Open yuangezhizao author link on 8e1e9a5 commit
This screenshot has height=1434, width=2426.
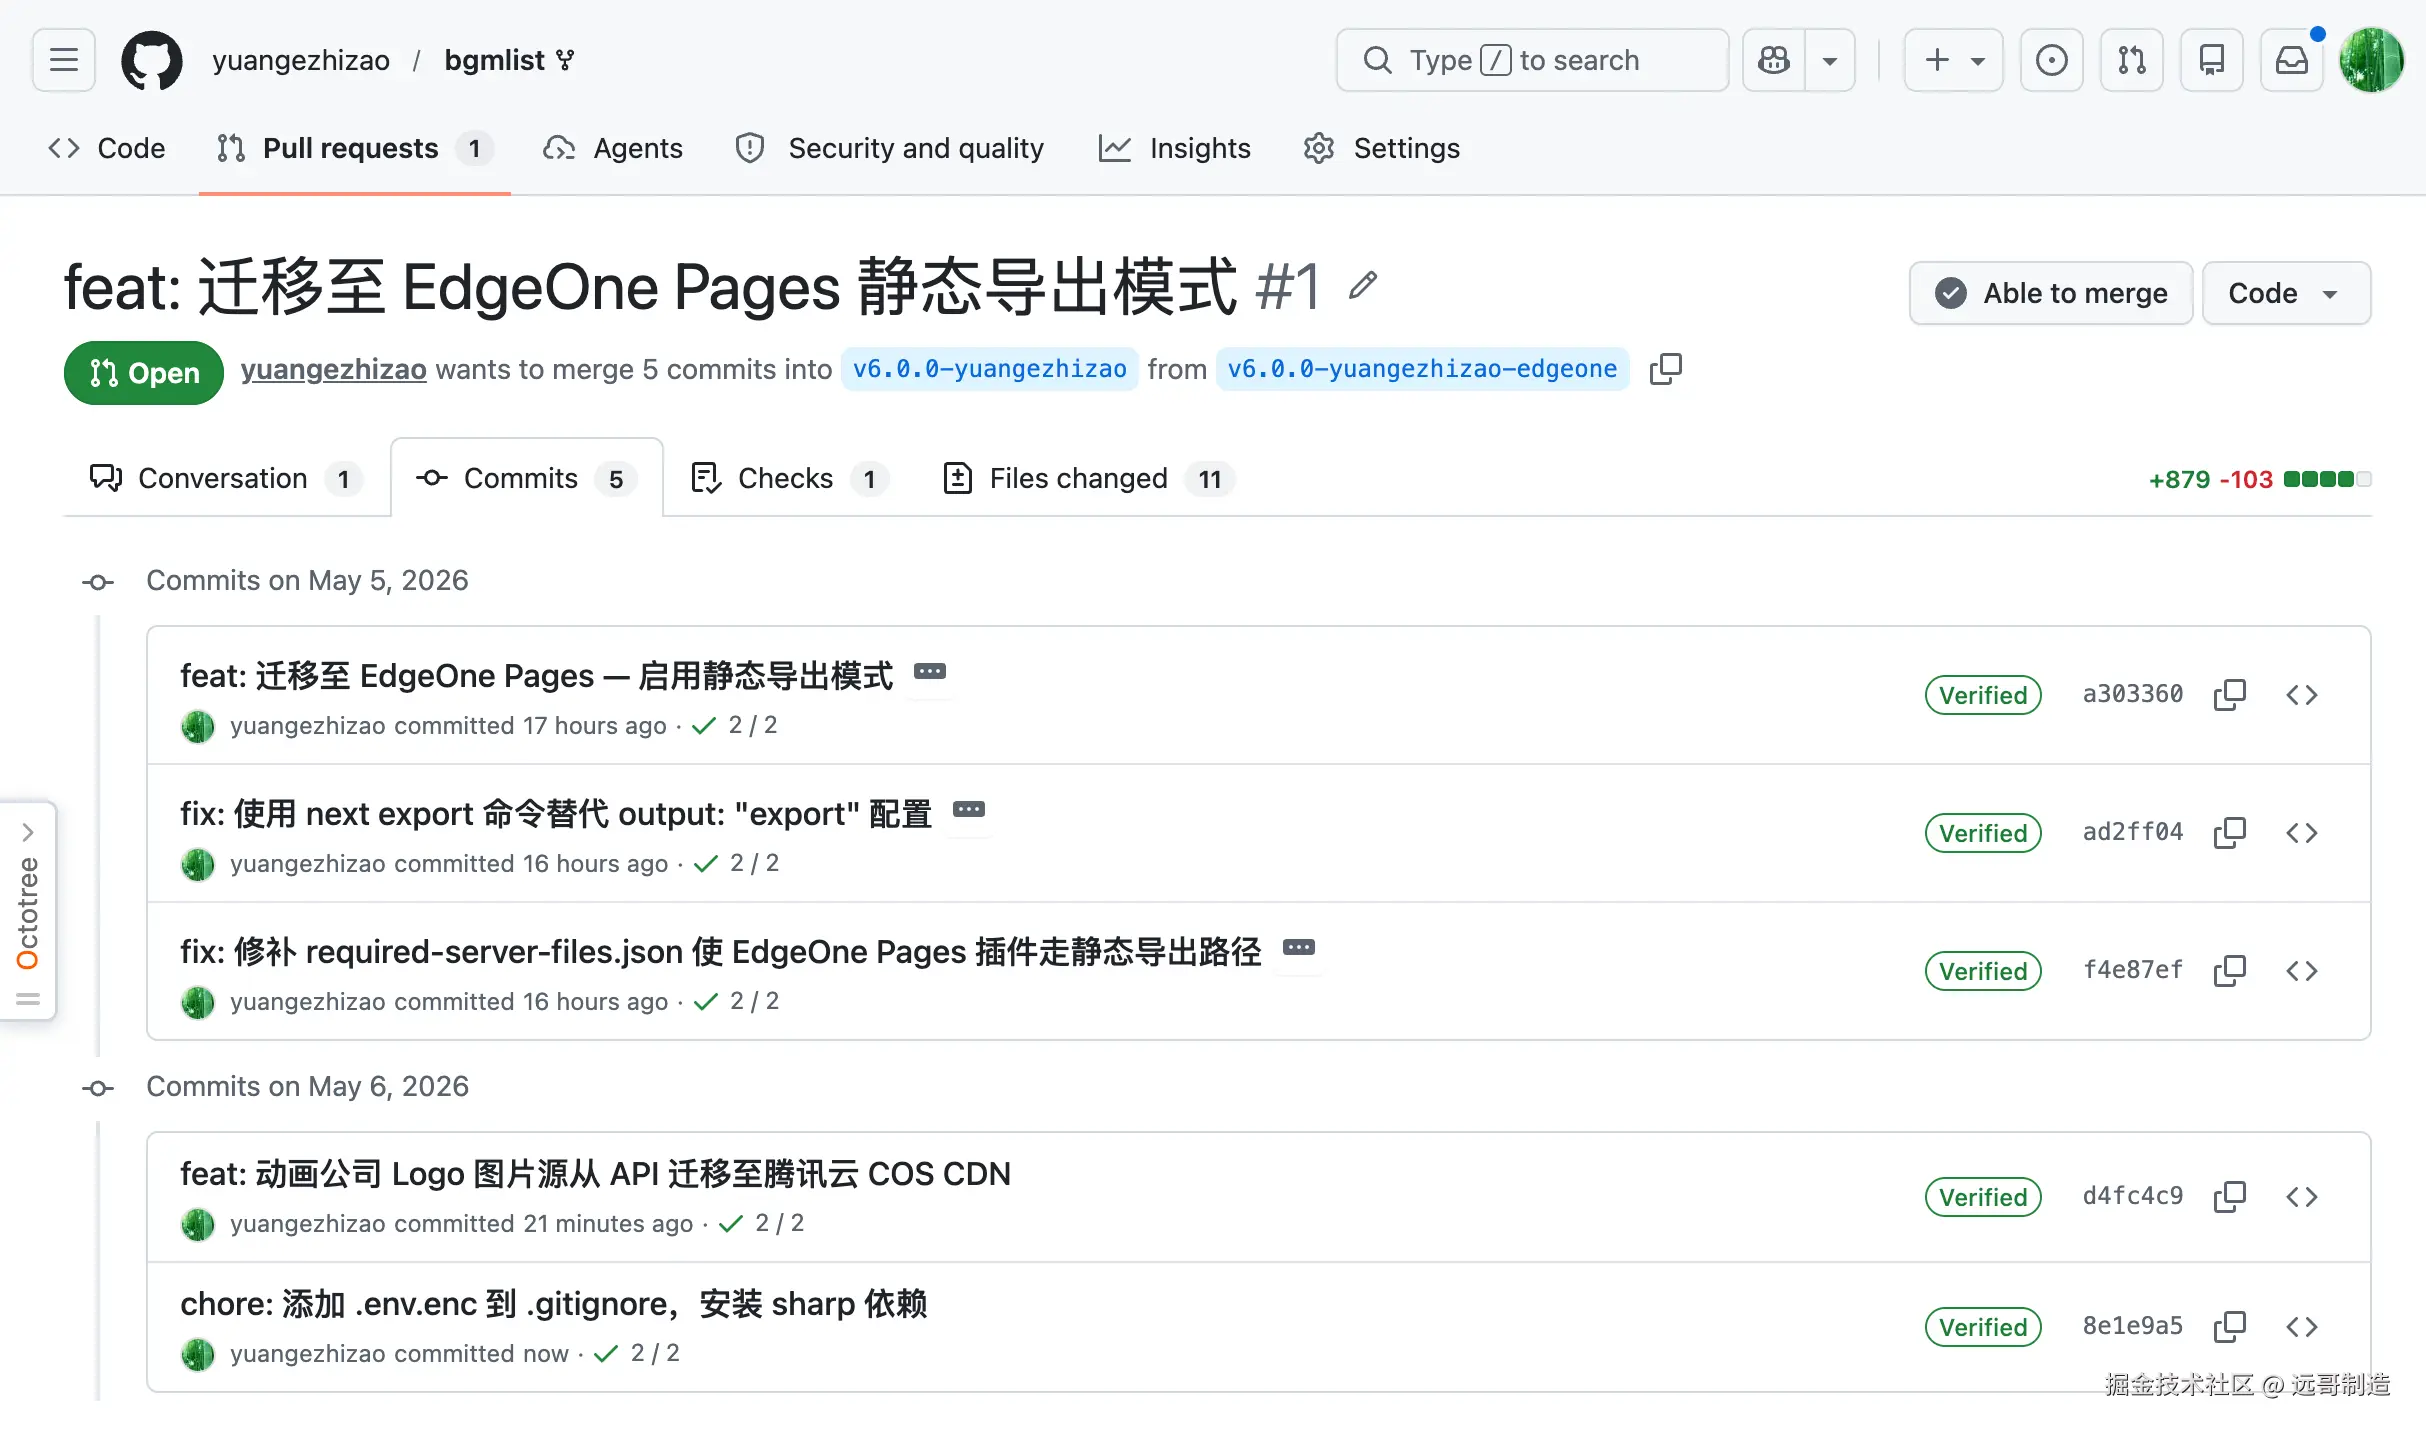(x=308, y=1353)
